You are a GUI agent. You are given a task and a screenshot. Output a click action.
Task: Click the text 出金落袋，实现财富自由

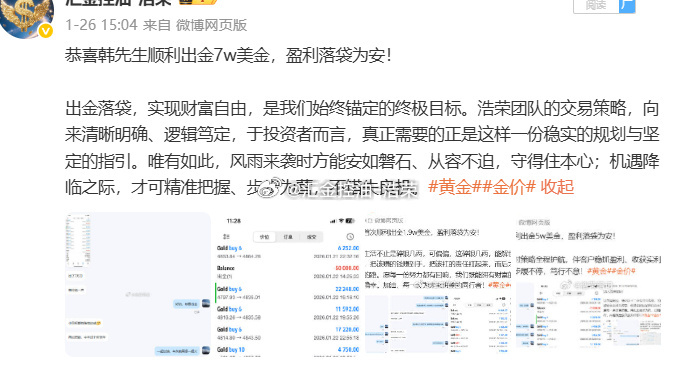point(156,108)
